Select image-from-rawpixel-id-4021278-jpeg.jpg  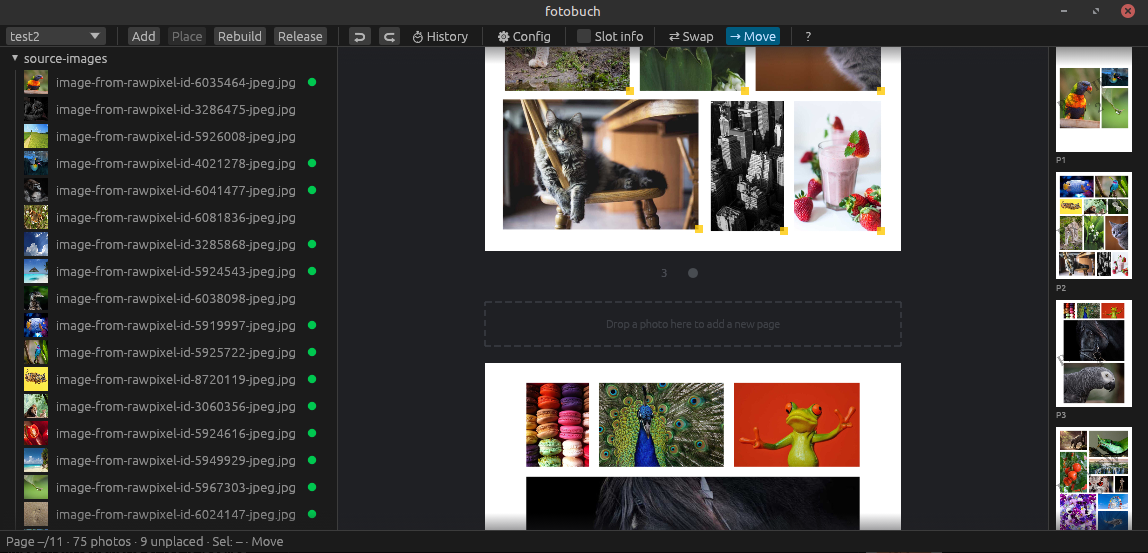coord(176,163)
